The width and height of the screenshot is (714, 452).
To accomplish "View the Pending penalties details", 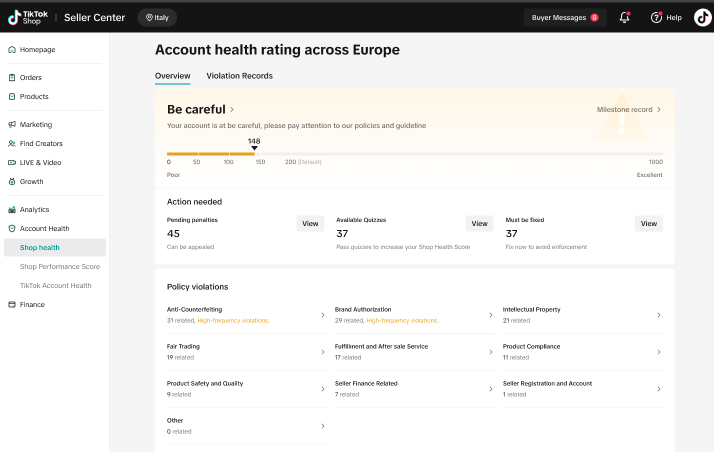I will point(310,224).
